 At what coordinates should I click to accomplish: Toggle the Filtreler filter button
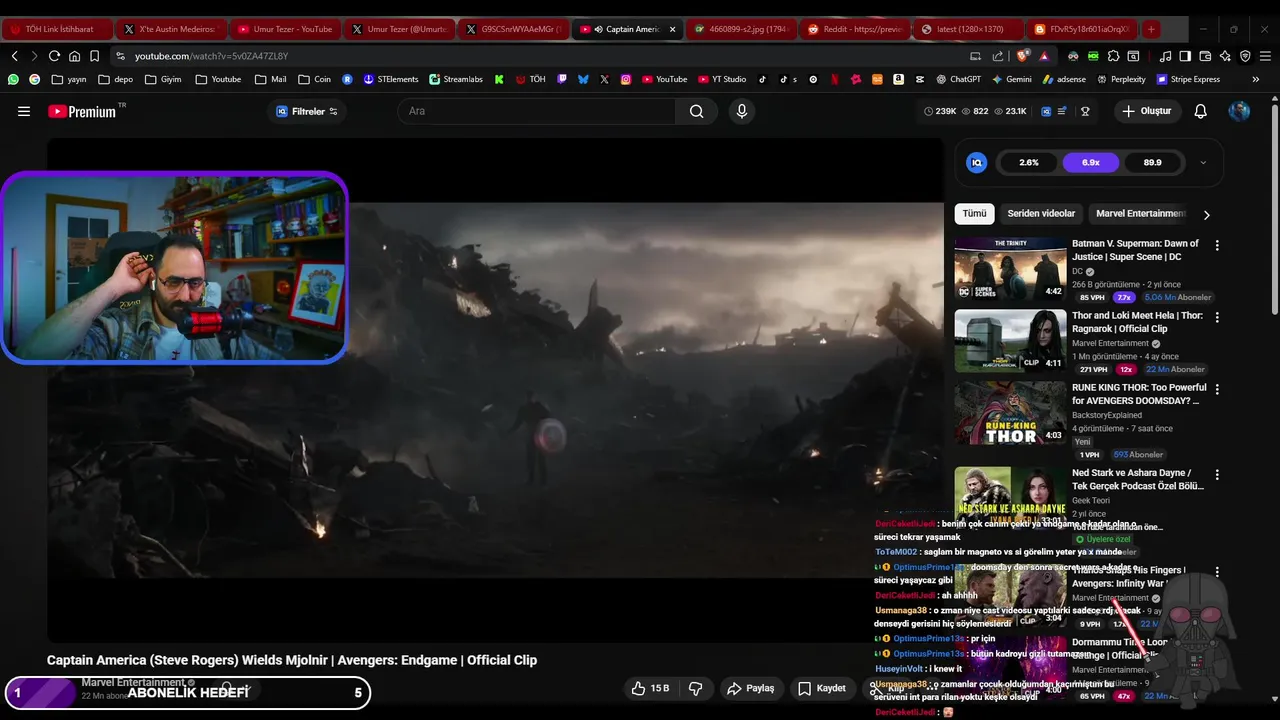coord(307,111)
